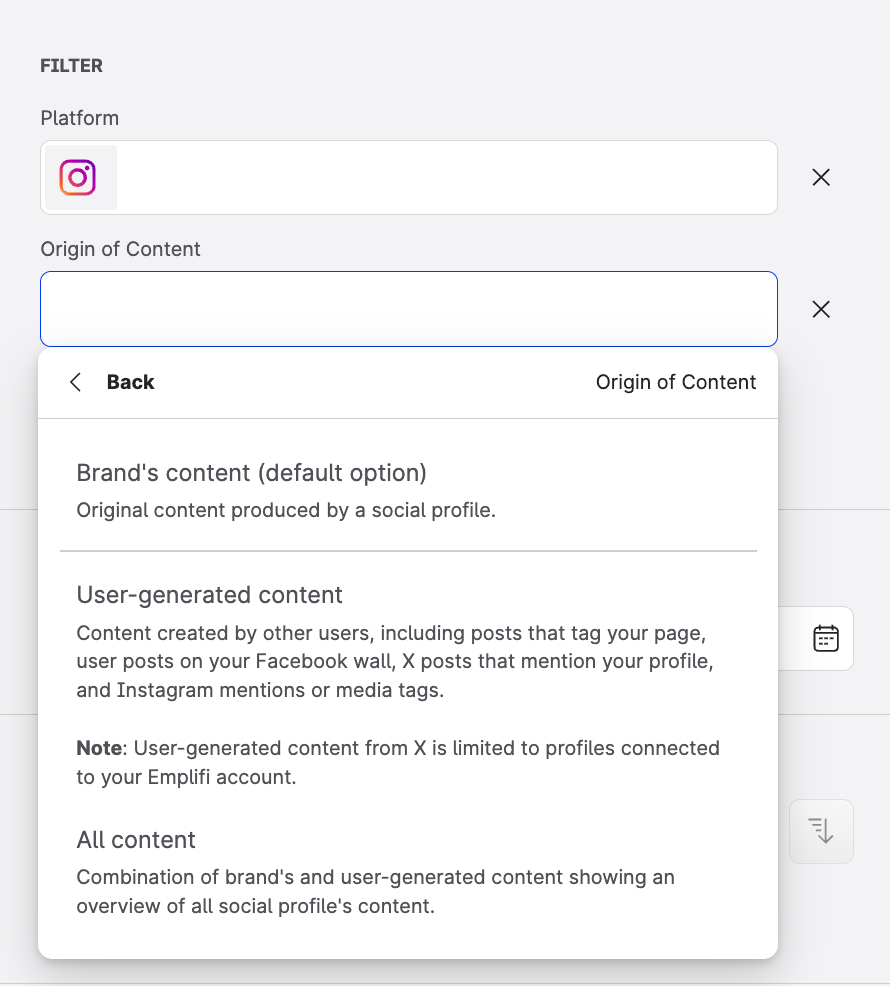Clear the Platform filter with the X icon
The width and height of the screenshot is (890, 986).
pos(821,177)
